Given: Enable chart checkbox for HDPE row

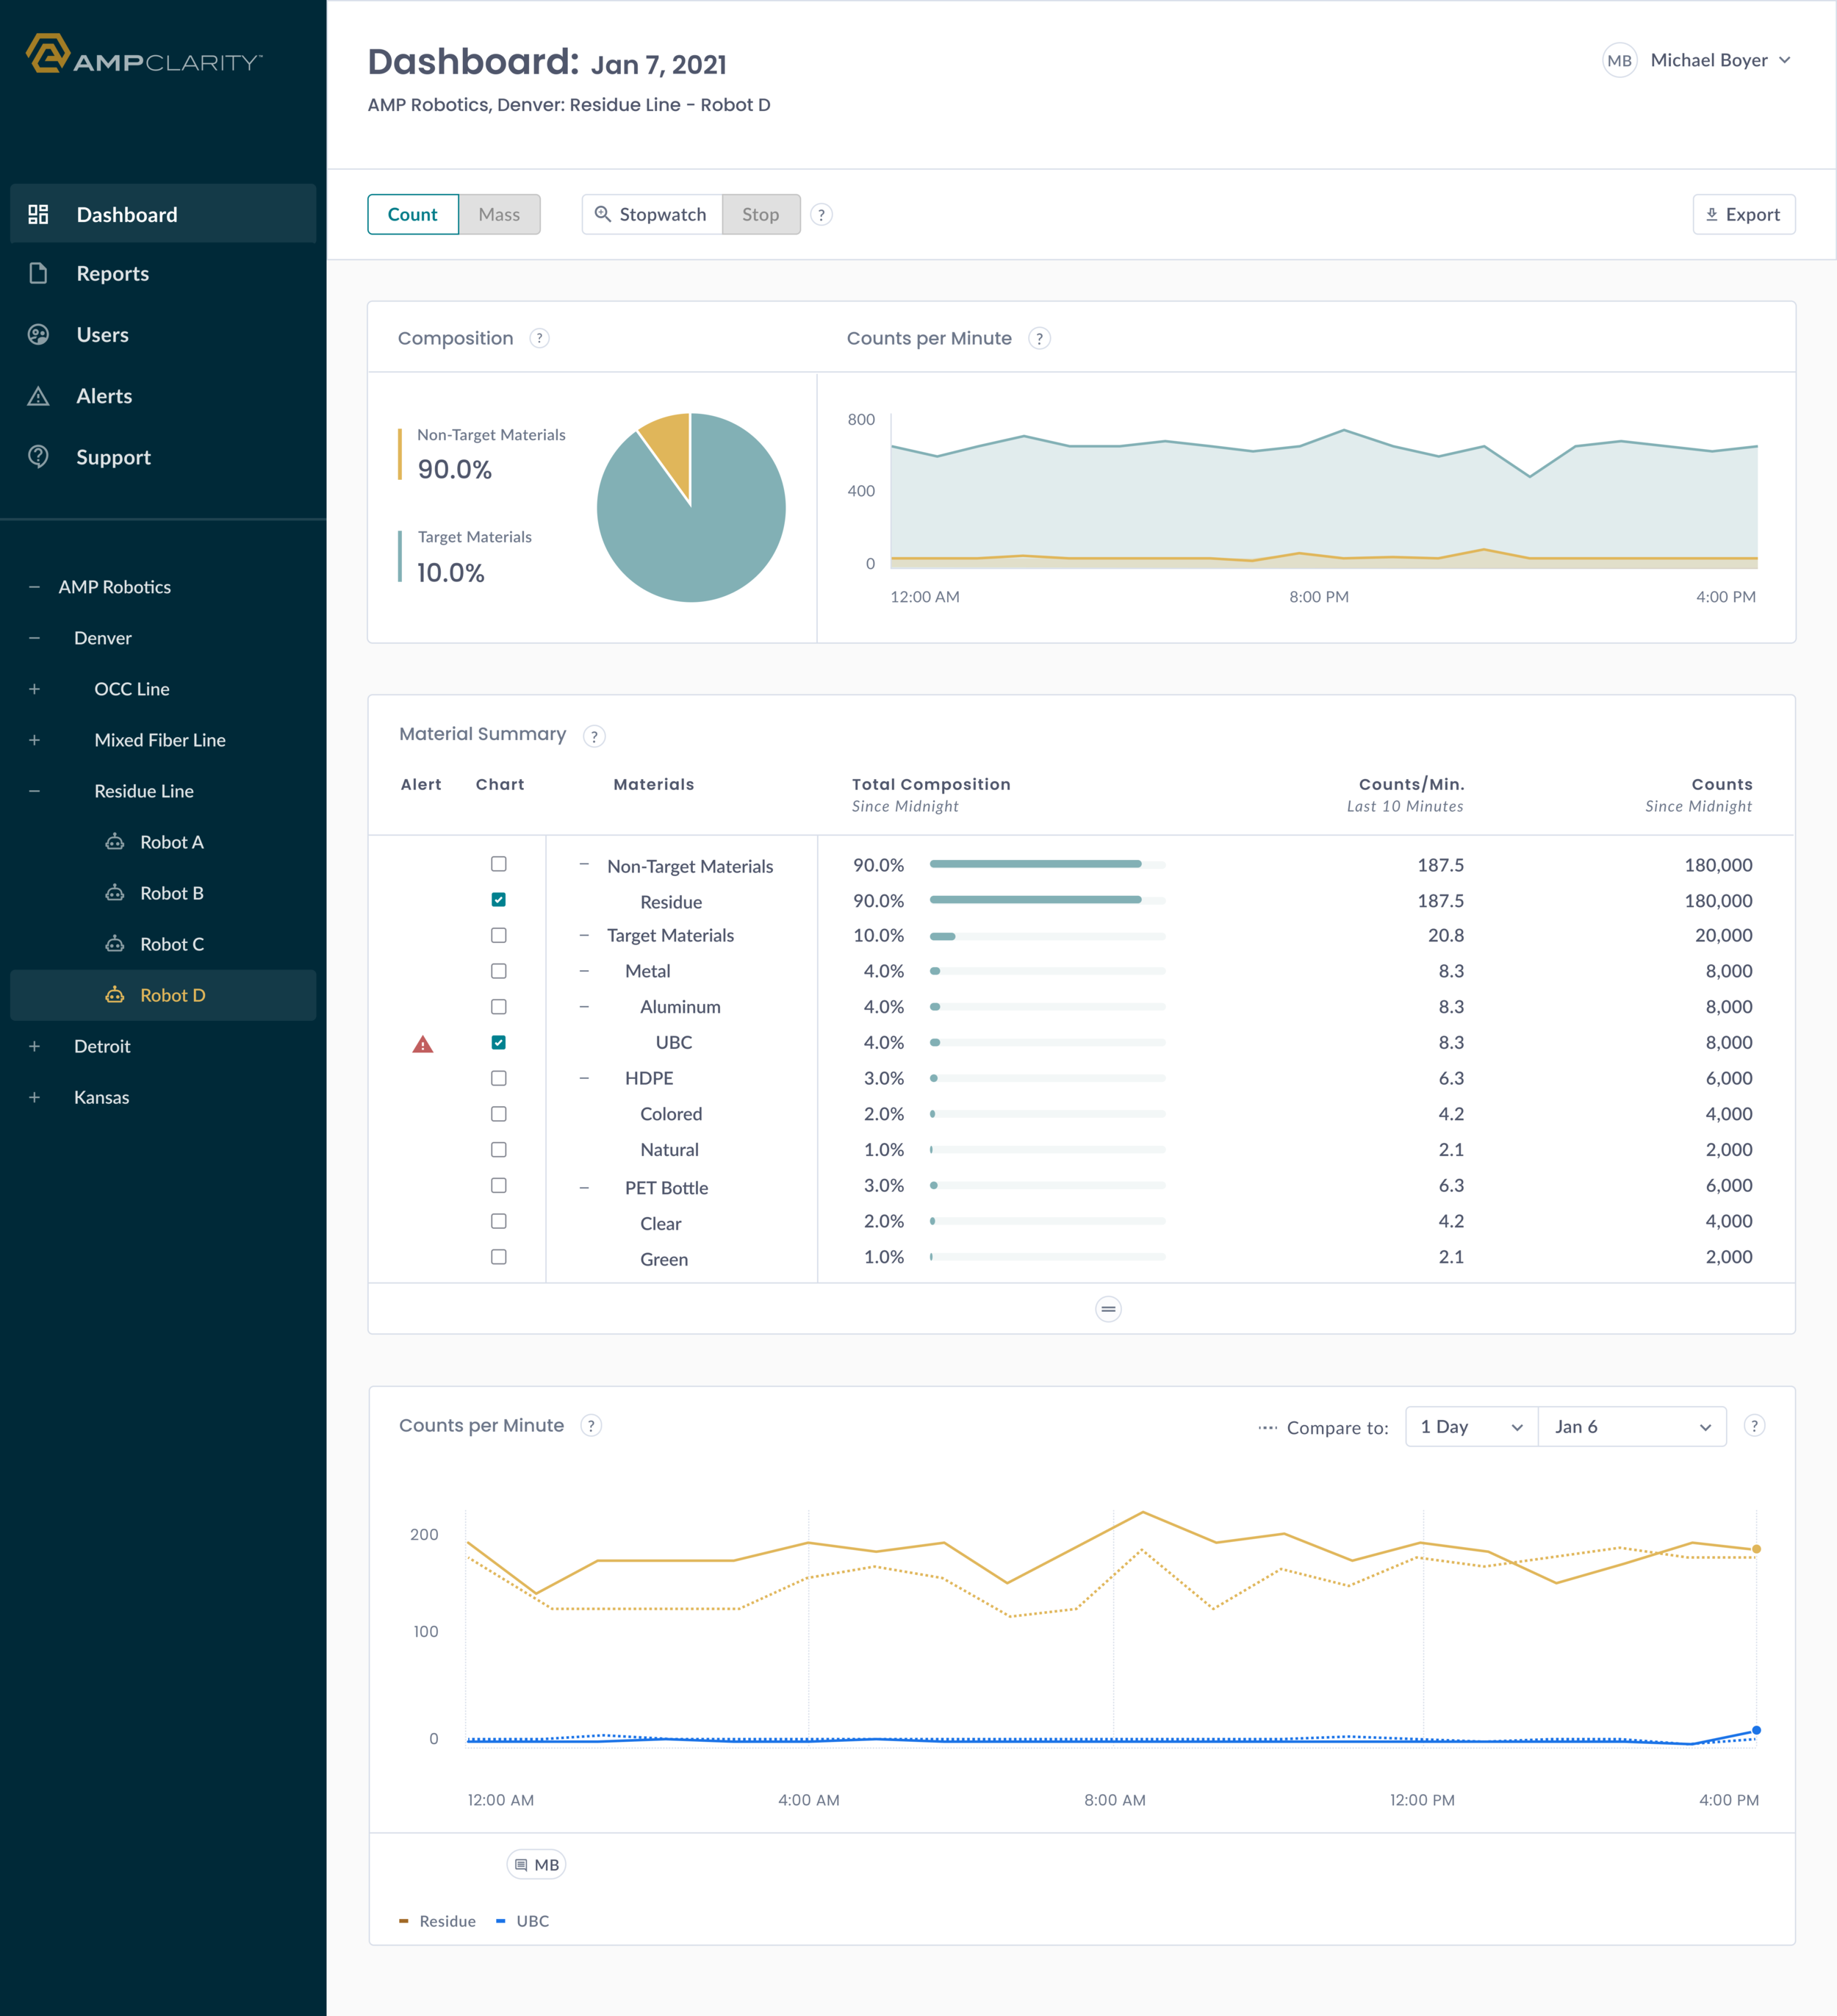Looking at the screenshot, I should click(x=499, y=1078).
